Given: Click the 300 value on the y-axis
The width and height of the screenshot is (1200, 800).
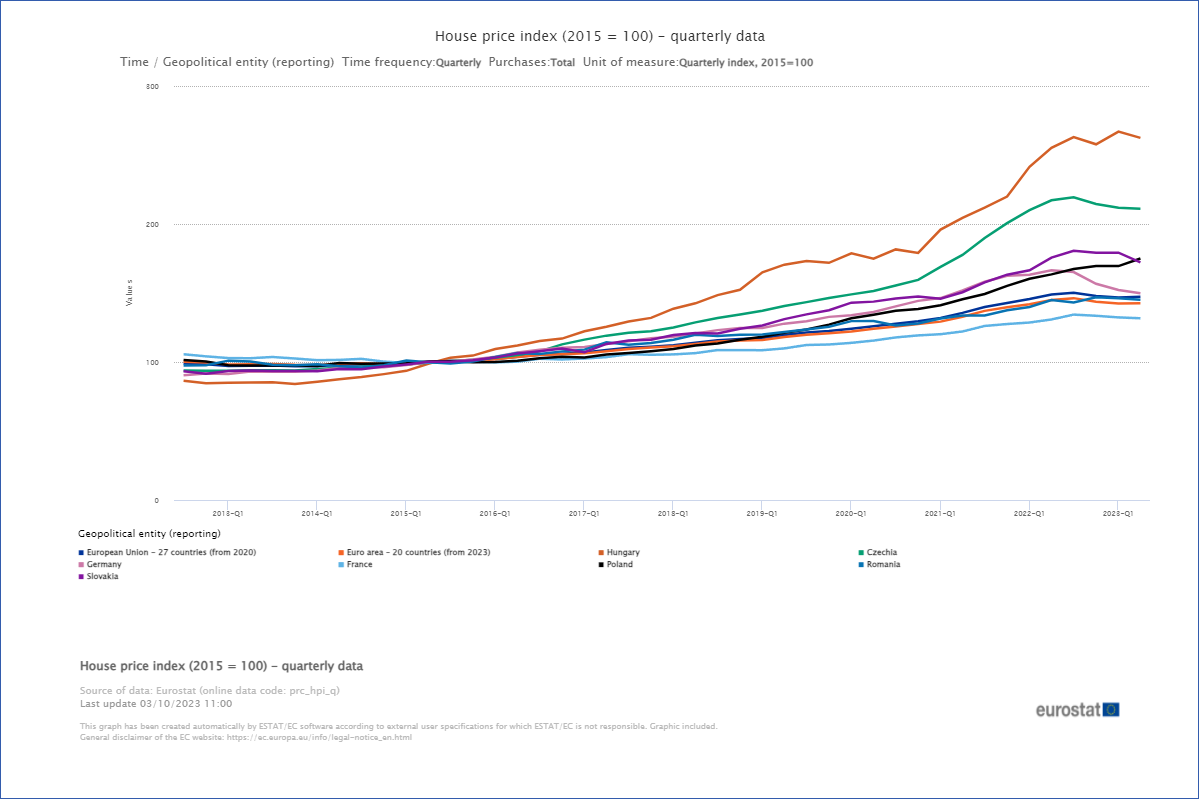Looking at the screenshot, I should click(152, 87).
